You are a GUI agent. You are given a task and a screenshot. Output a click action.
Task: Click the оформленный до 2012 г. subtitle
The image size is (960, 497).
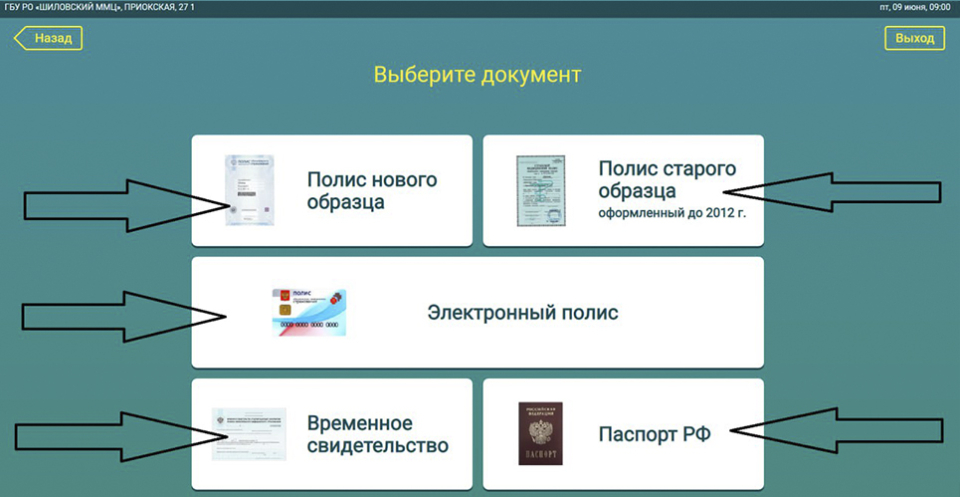(x=672, y=213)
